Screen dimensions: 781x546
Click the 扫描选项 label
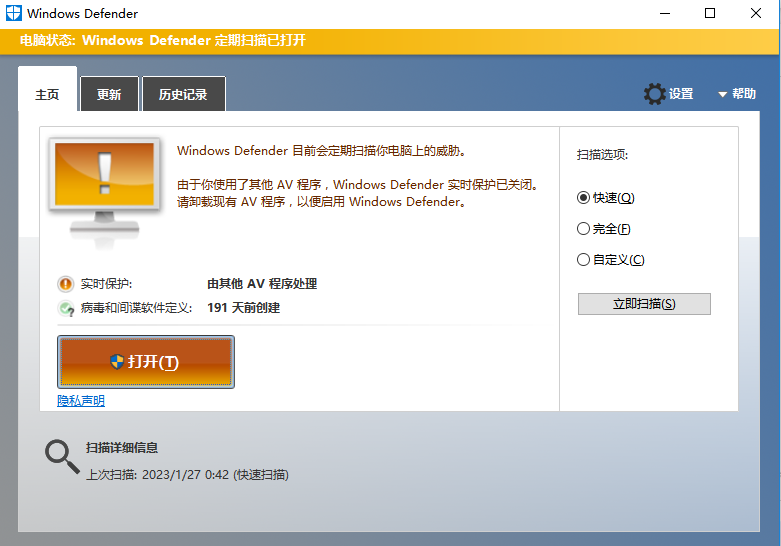pos(602,154)
